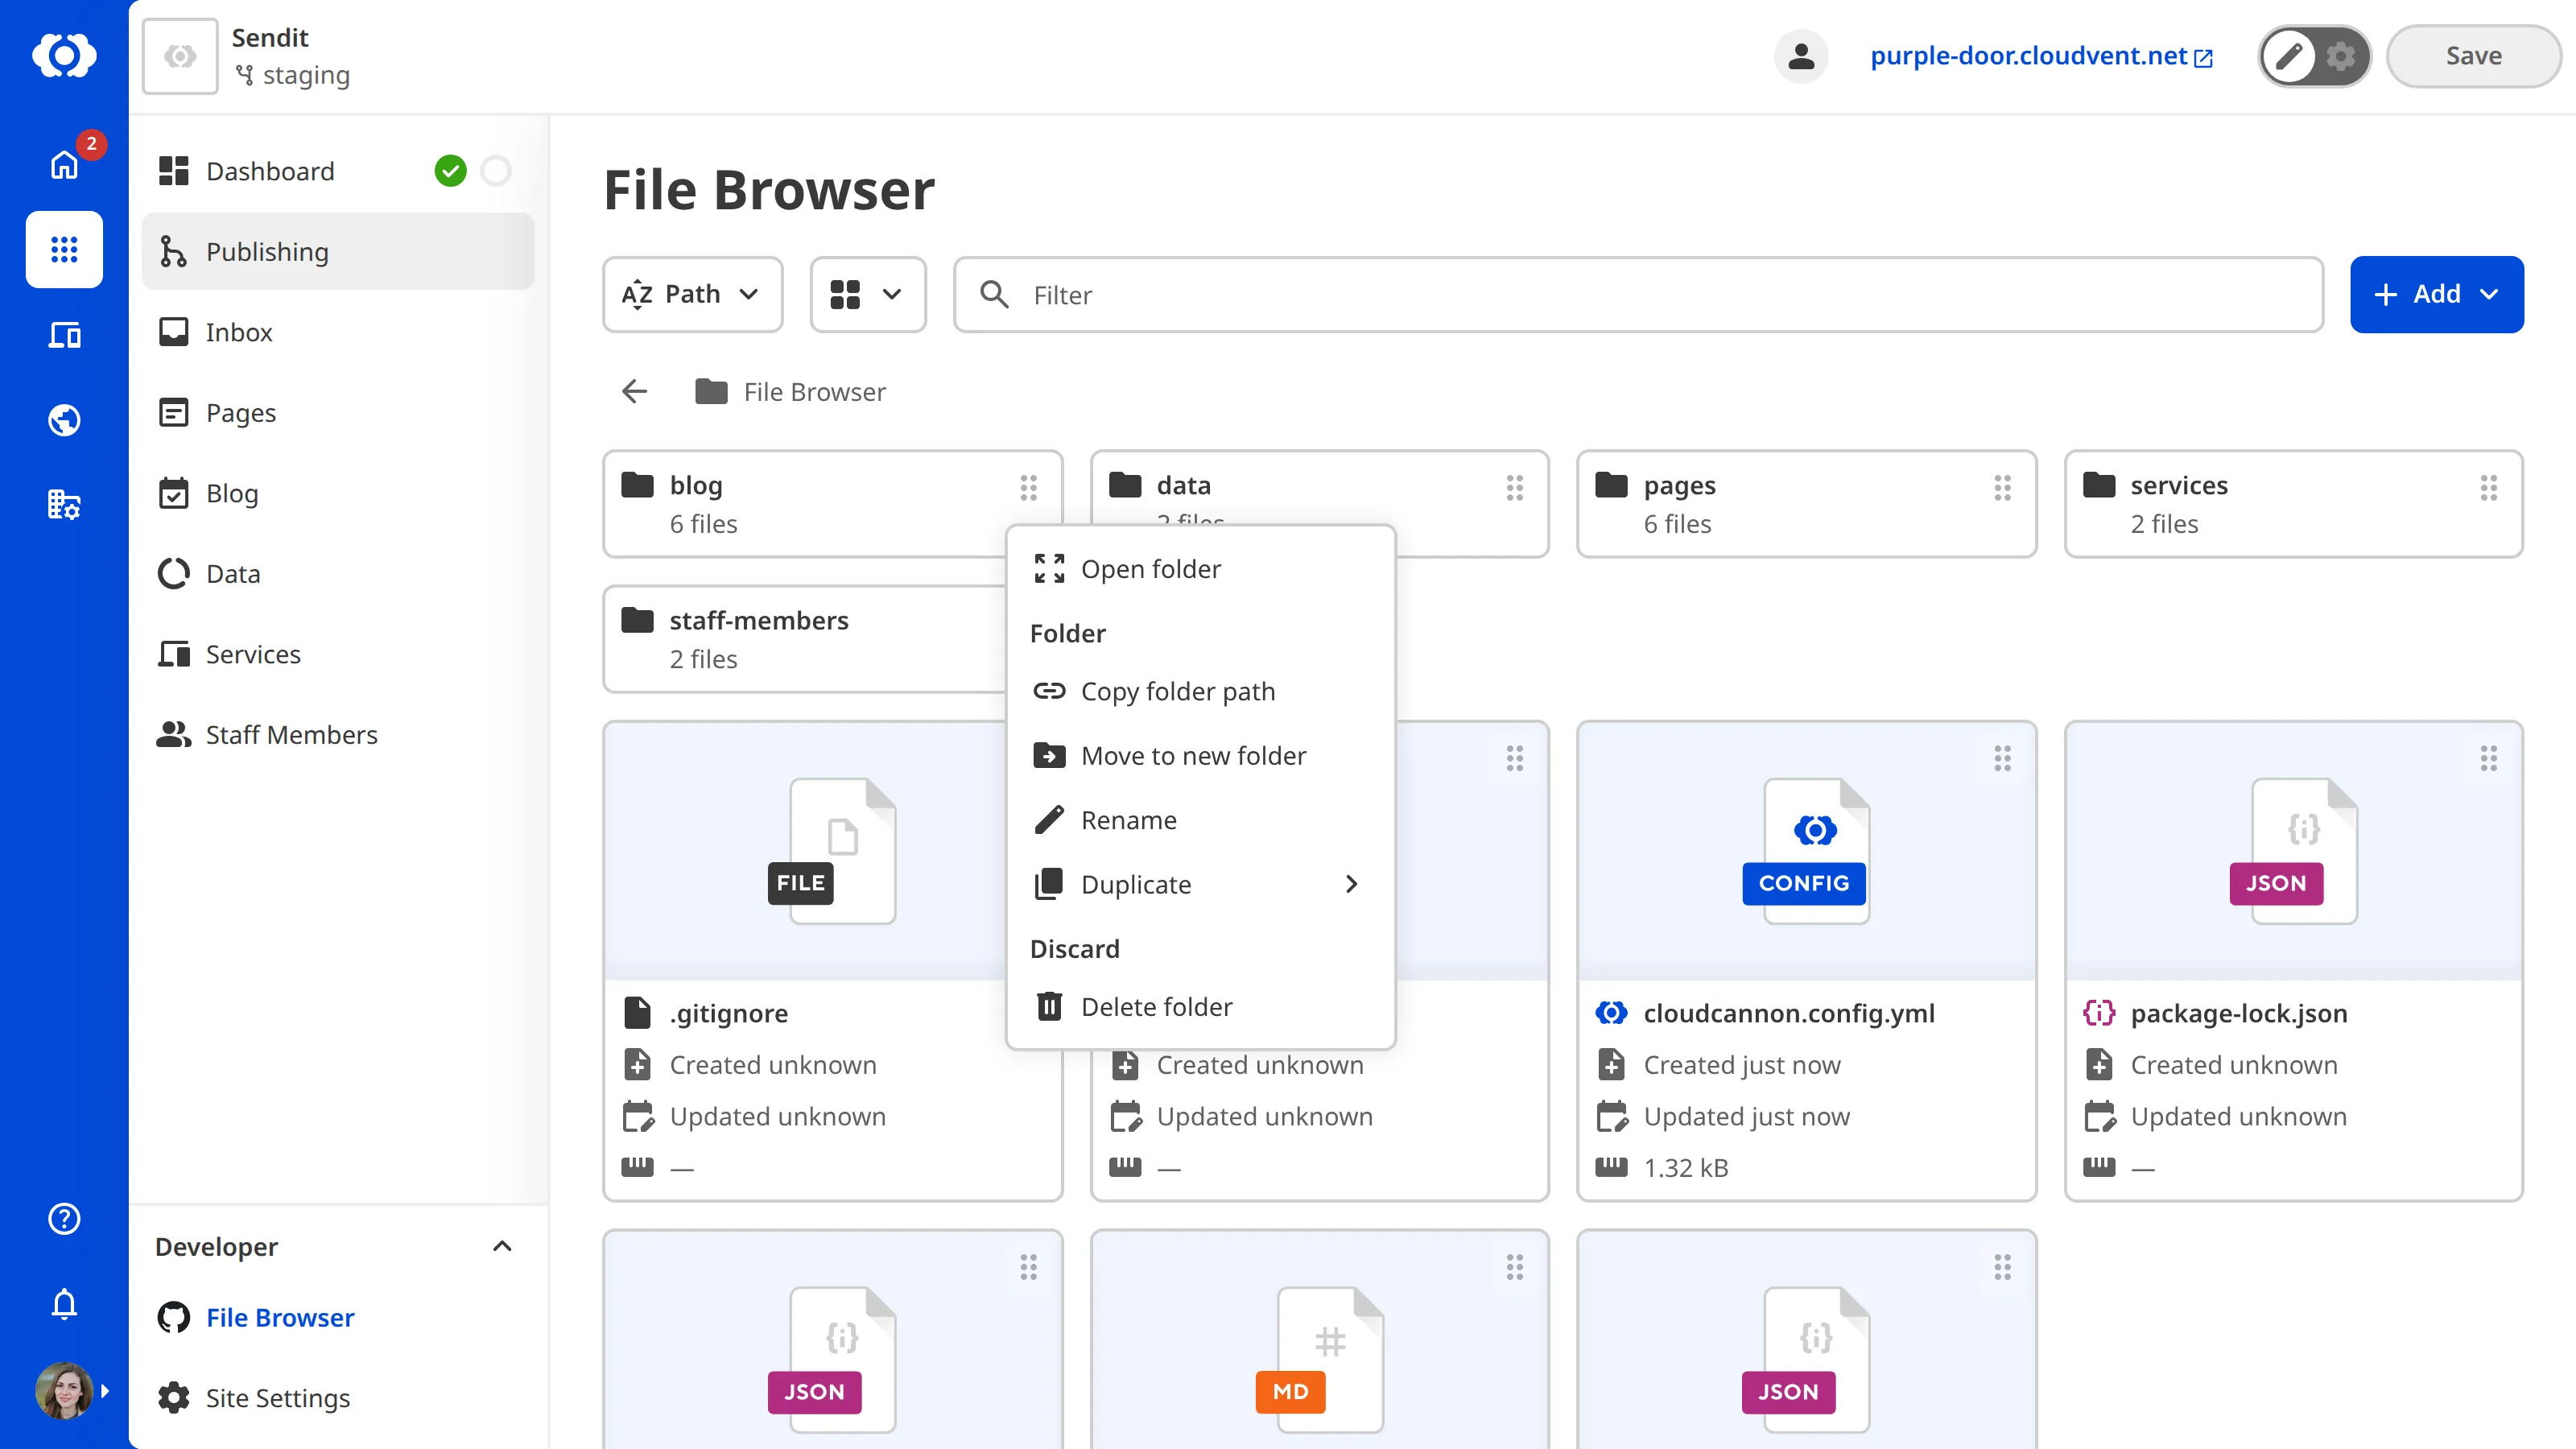Open Inbox in sidebar
This screenshot has height=1449, width=2576.
pyautogui.click(x=338, y=332)
